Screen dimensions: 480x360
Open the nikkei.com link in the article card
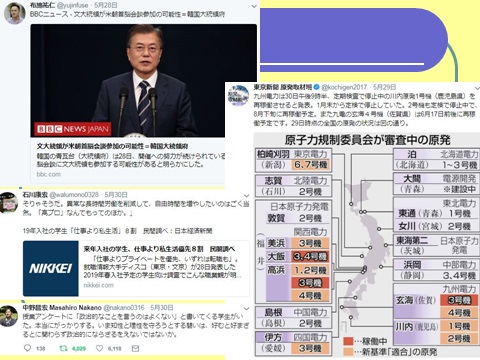98,285
